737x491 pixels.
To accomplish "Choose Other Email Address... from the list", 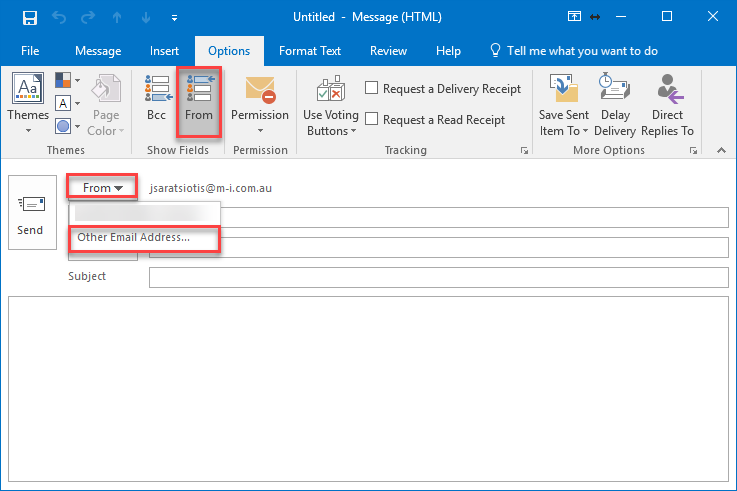I will (144, 238).
